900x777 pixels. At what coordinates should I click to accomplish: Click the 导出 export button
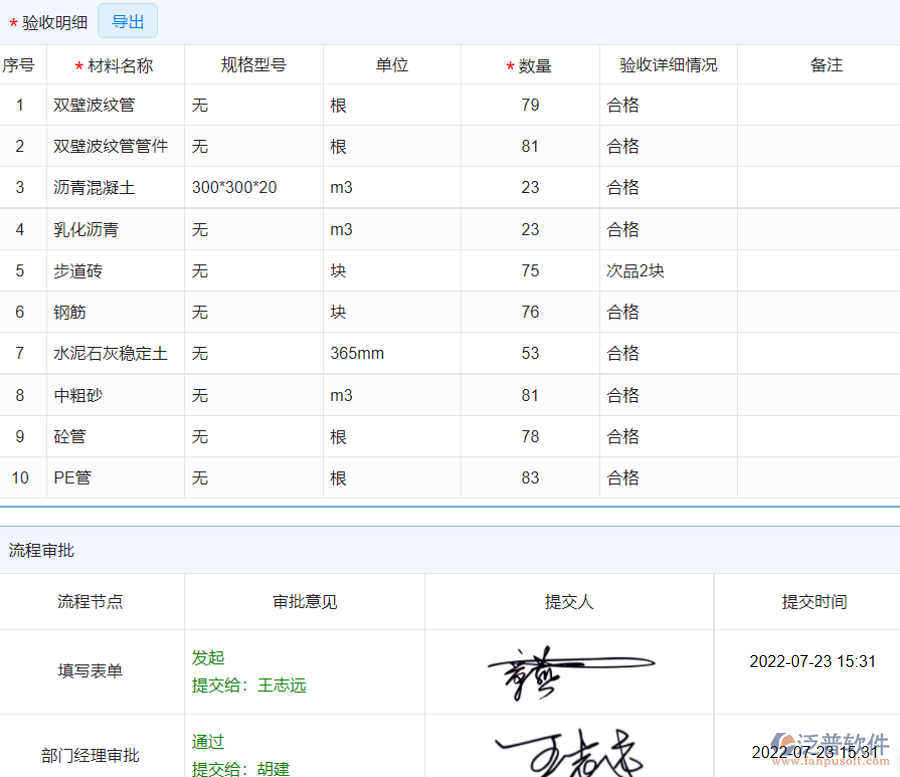[127, 21]
